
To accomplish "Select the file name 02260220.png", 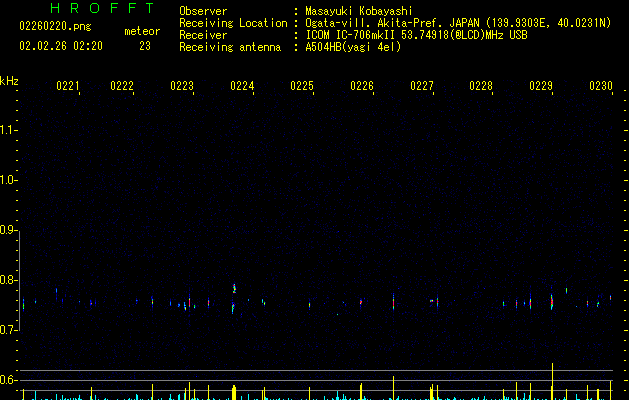I will tap(55, 26).
